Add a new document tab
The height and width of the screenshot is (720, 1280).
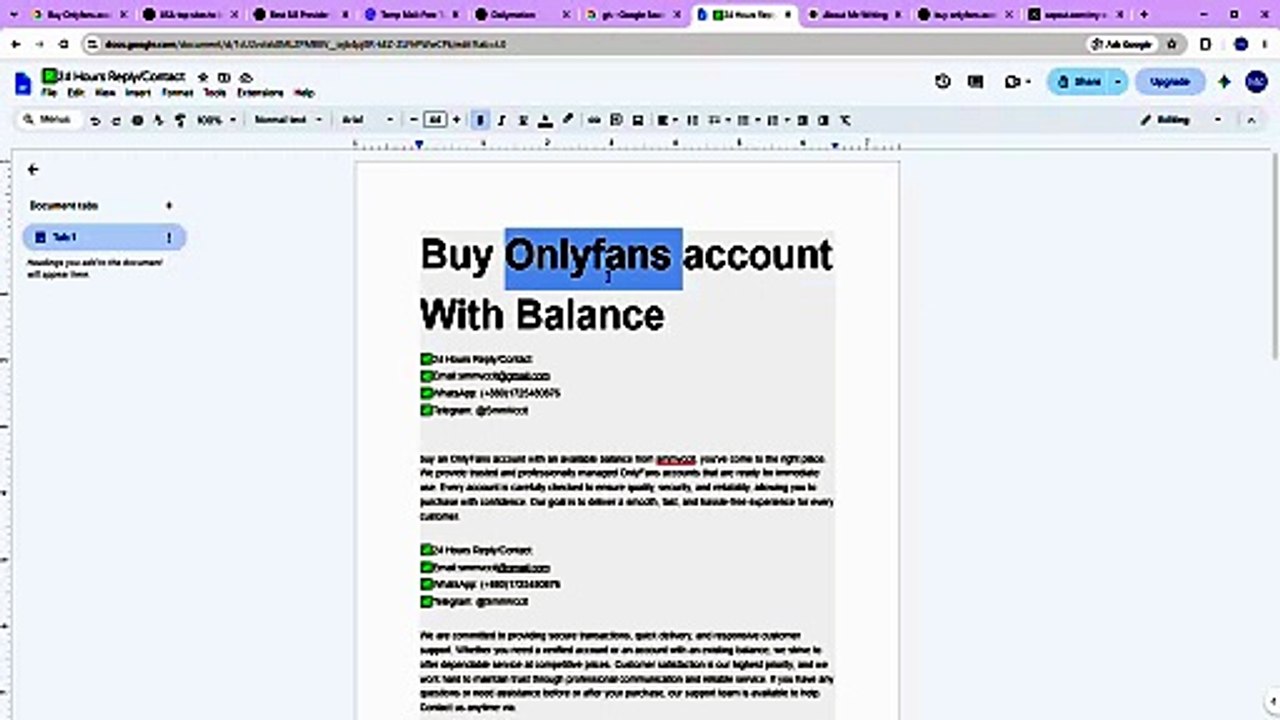169,205
